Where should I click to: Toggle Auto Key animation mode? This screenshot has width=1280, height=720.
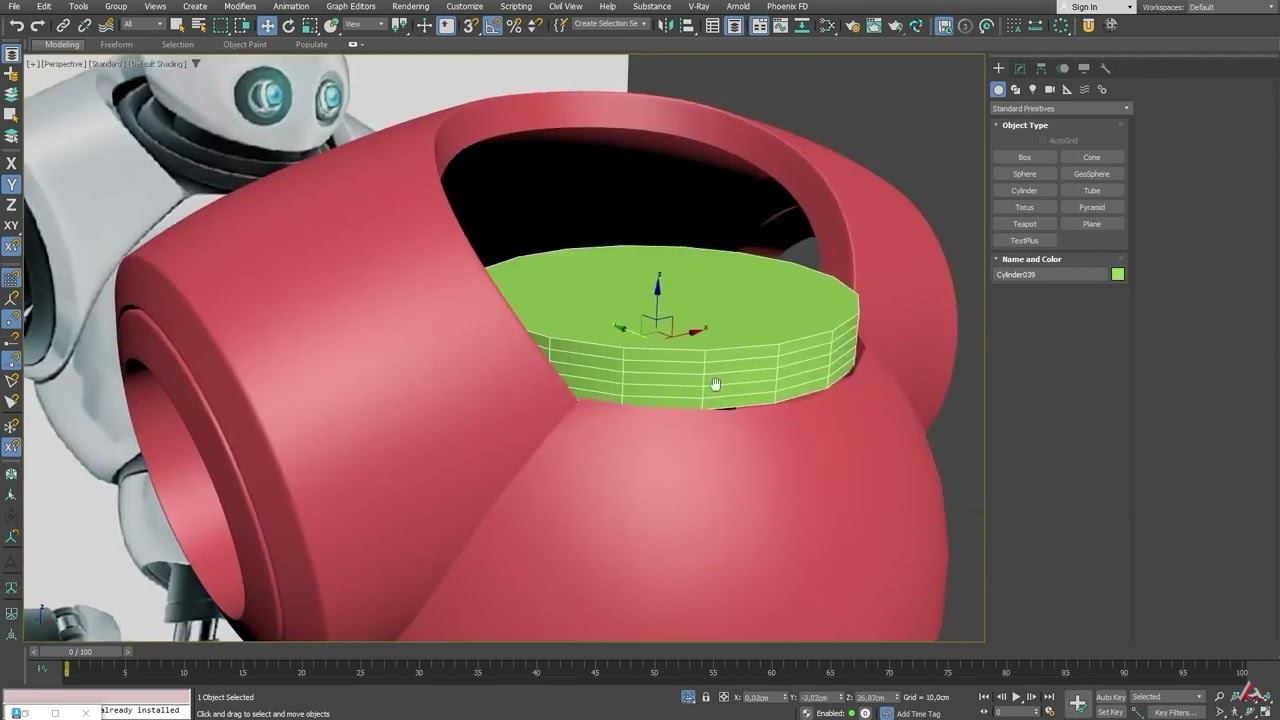1110,697
